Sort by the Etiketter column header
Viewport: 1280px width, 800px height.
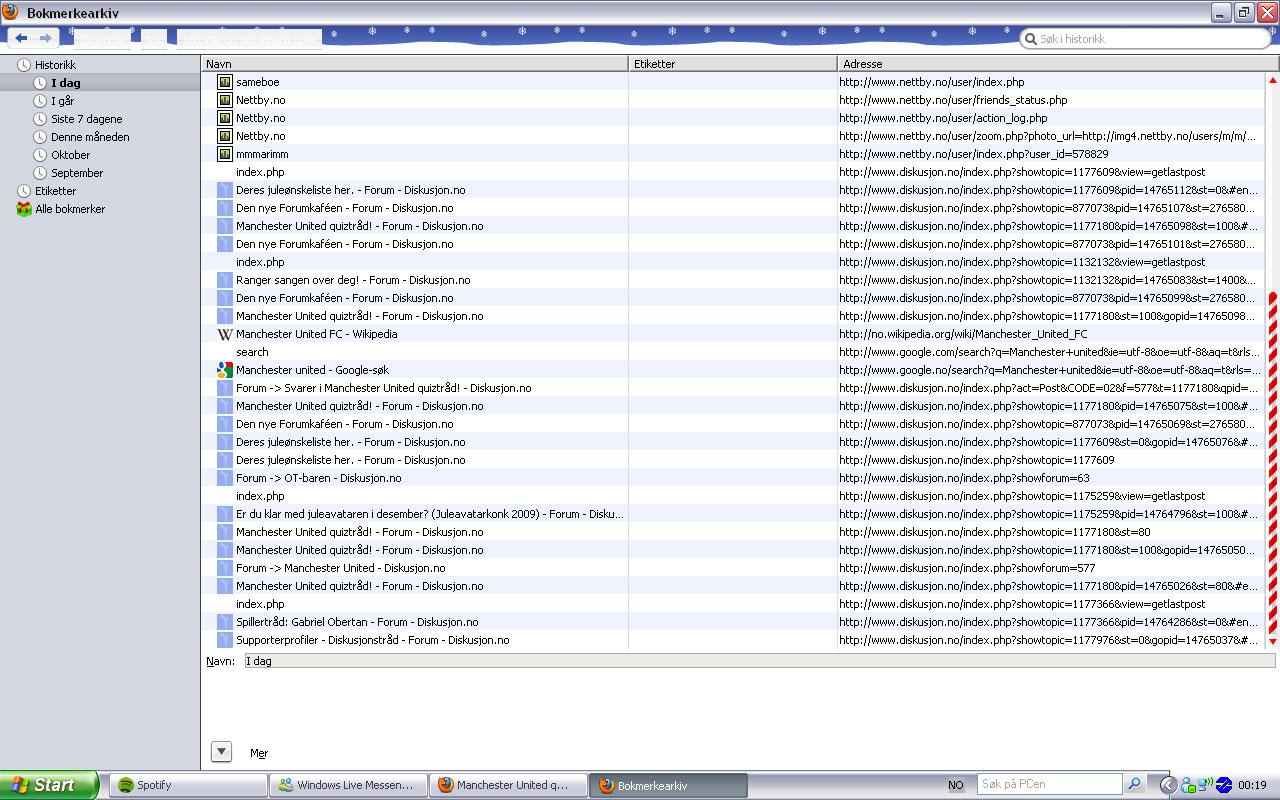[733, 64]
